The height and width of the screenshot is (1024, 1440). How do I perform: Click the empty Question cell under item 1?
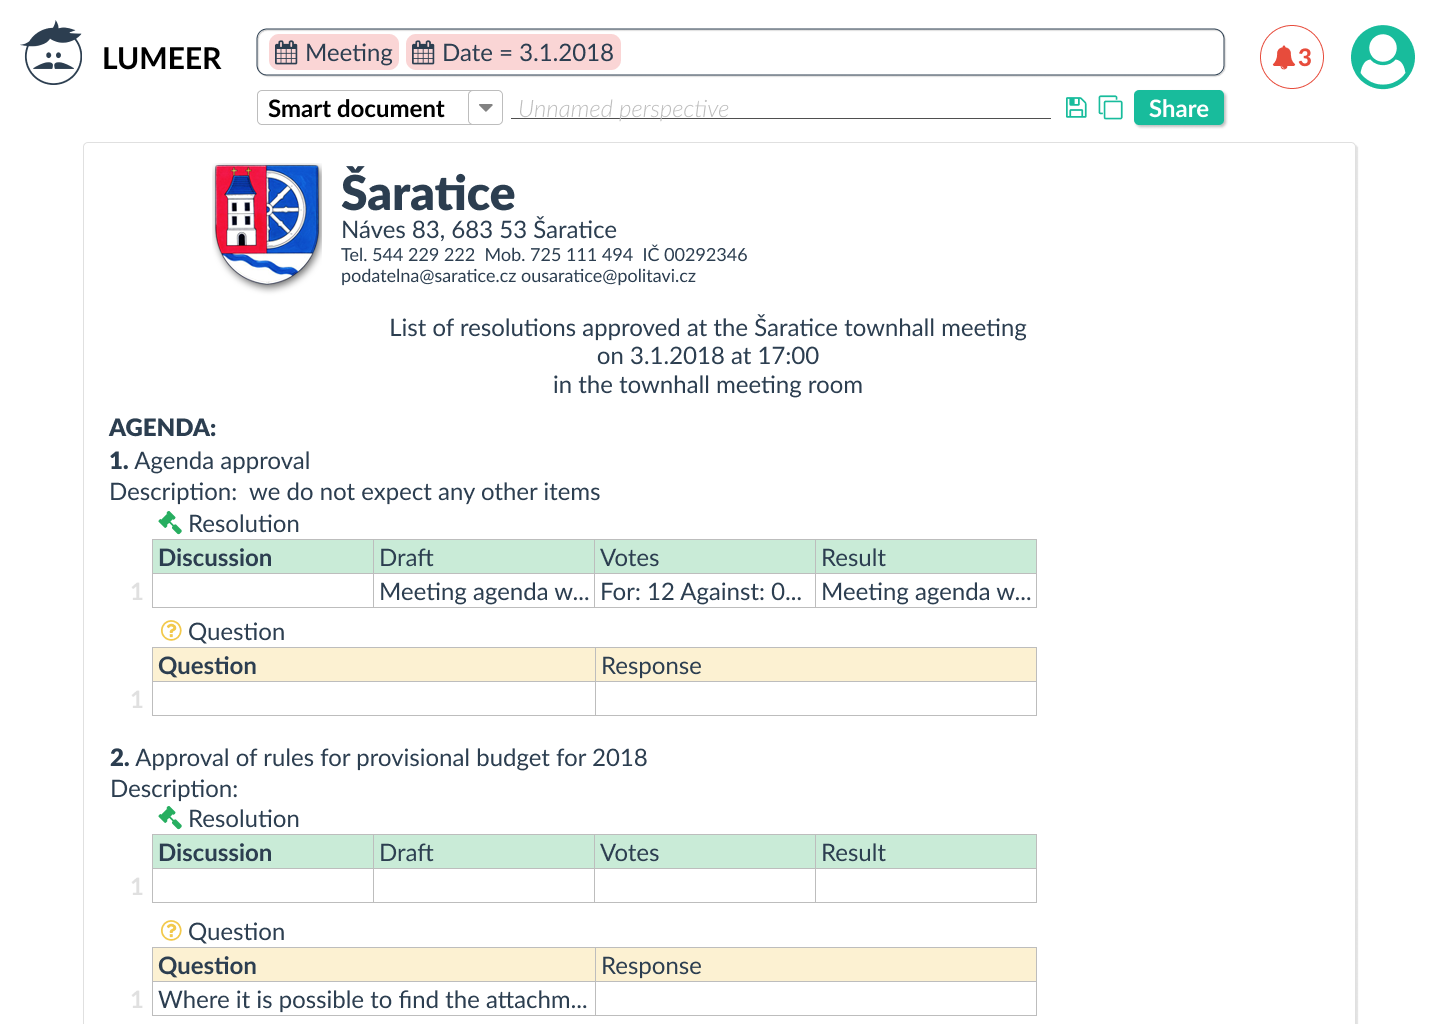(374, 699)
